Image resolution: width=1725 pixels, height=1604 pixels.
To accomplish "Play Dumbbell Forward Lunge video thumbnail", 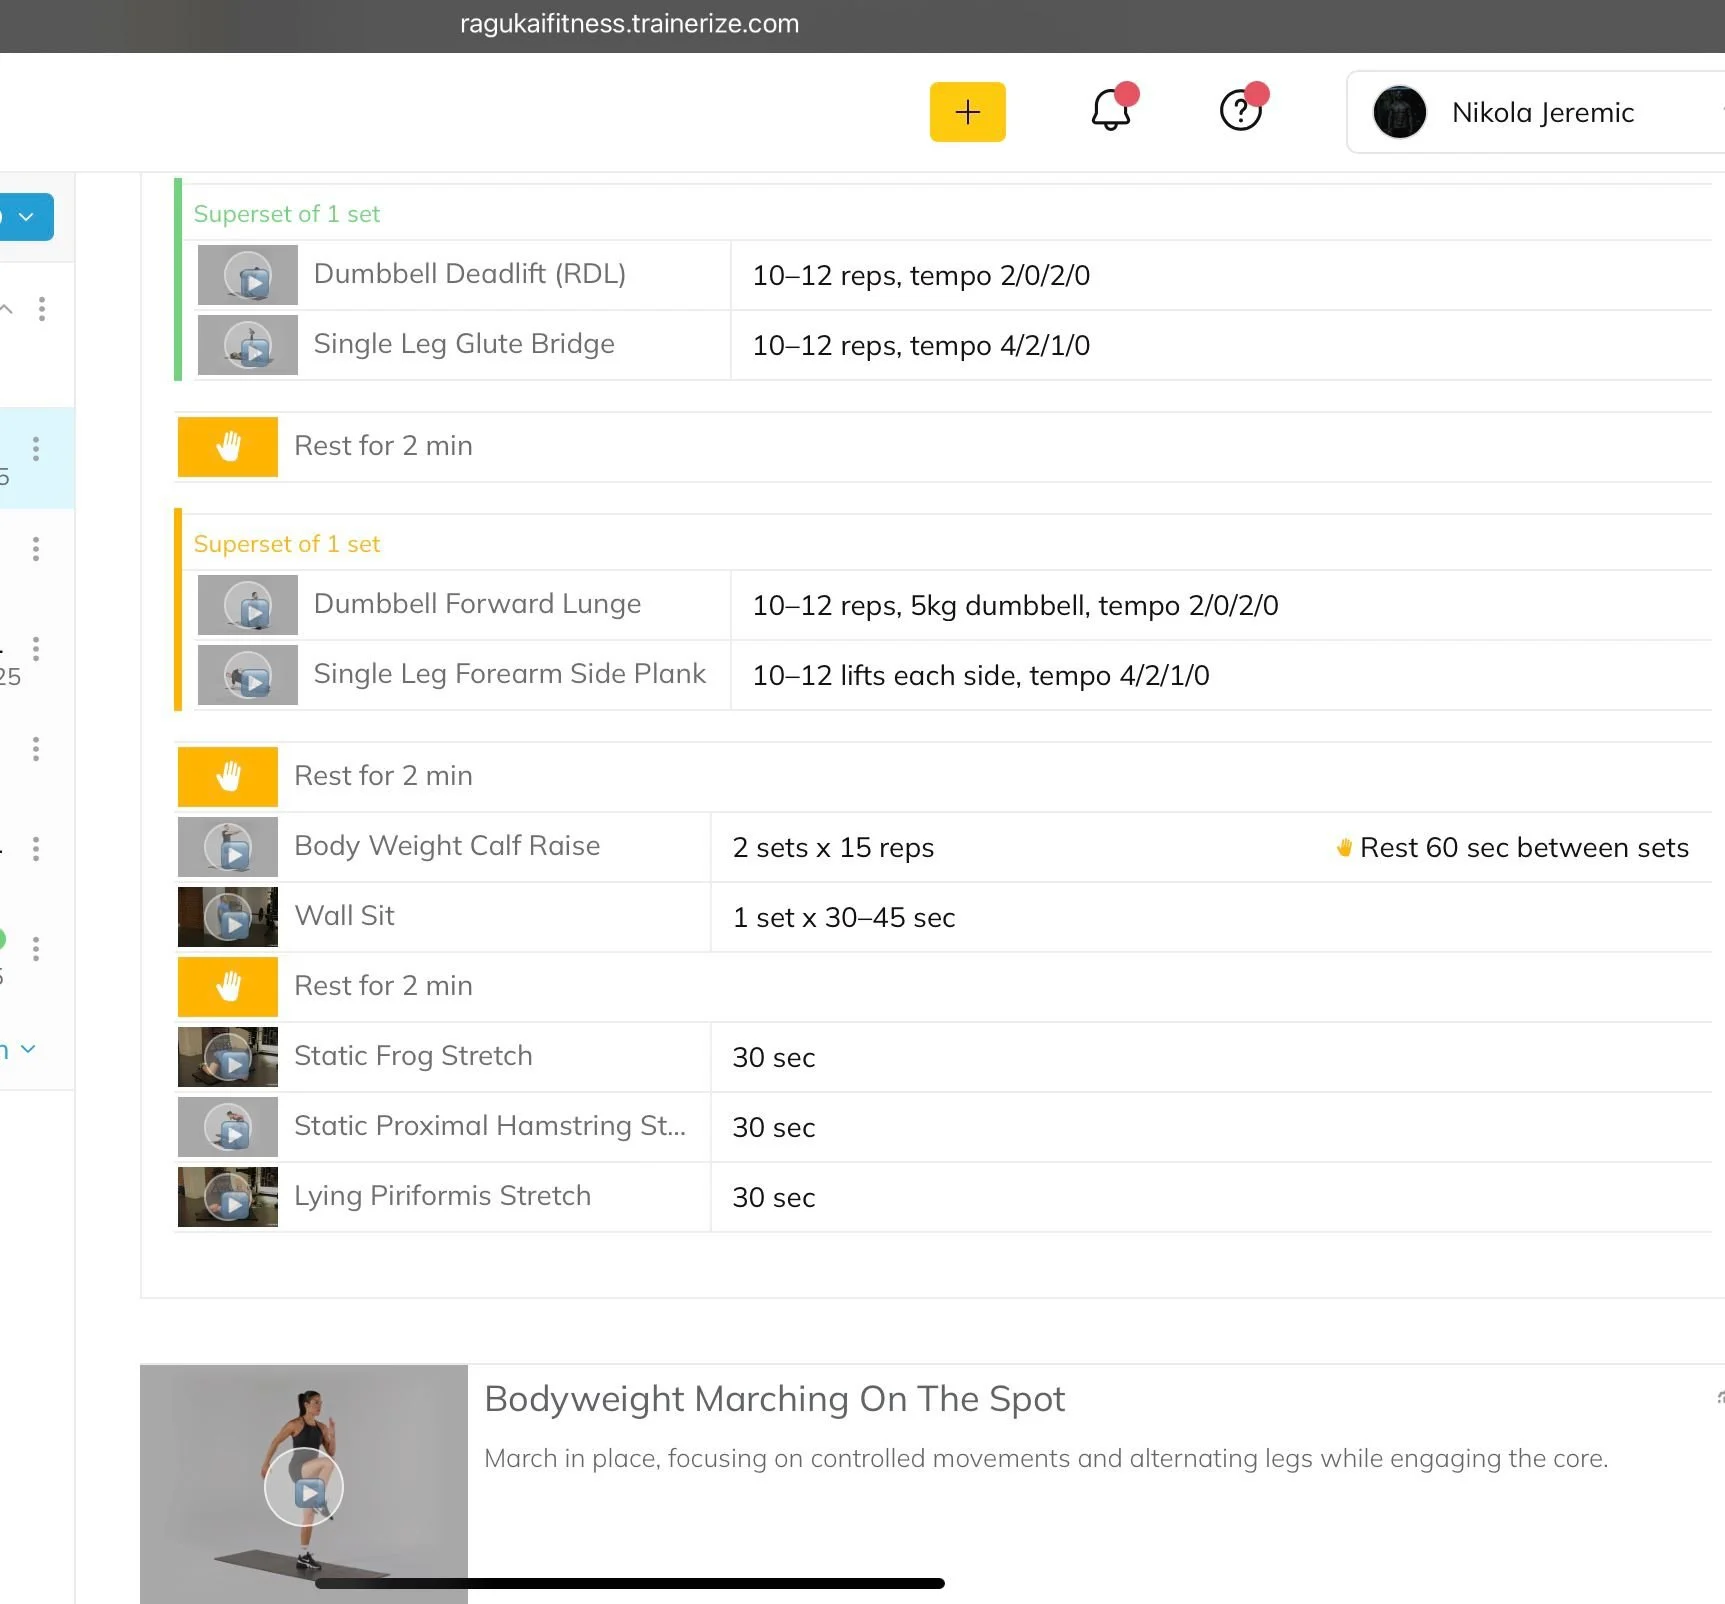I will [248, 605].
